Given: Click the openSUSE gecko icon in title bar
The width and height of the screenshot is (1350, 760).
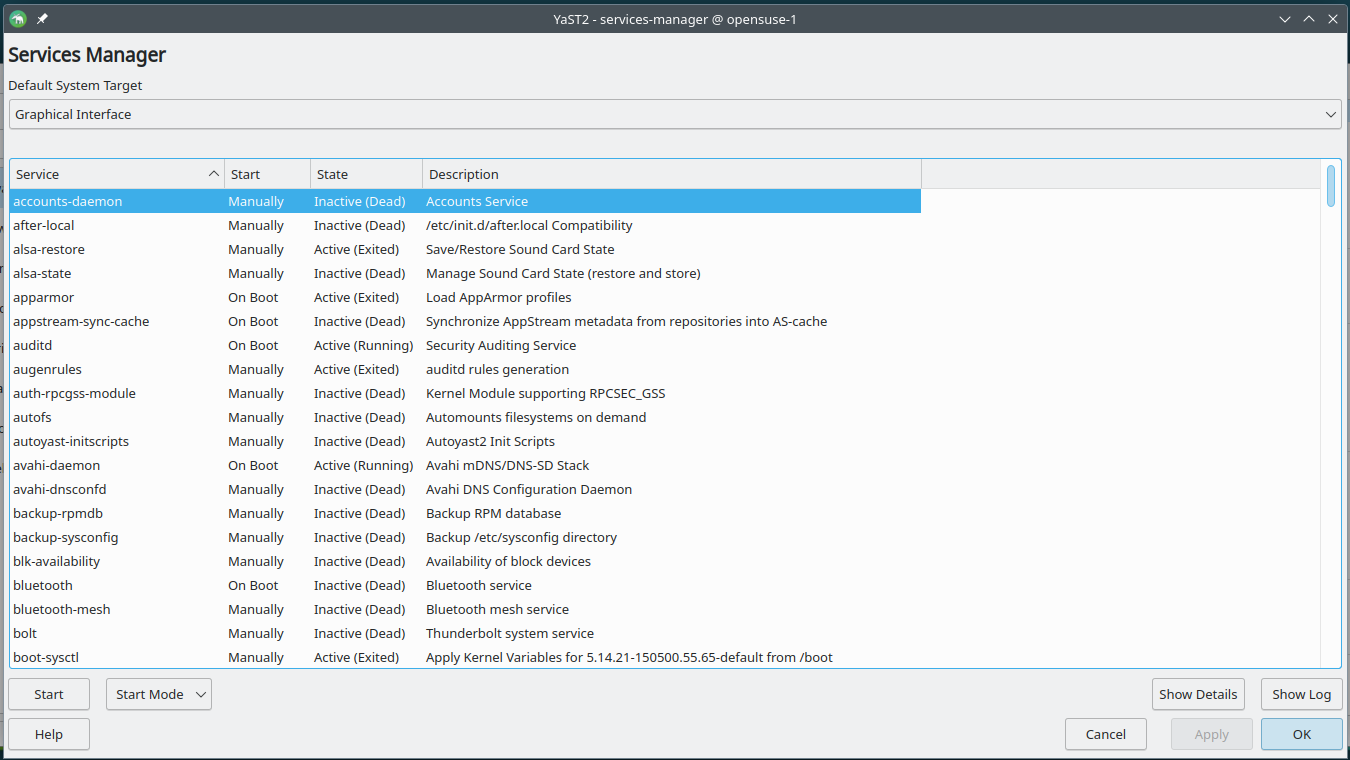Looking at the screenshot, I should (17, 18).
